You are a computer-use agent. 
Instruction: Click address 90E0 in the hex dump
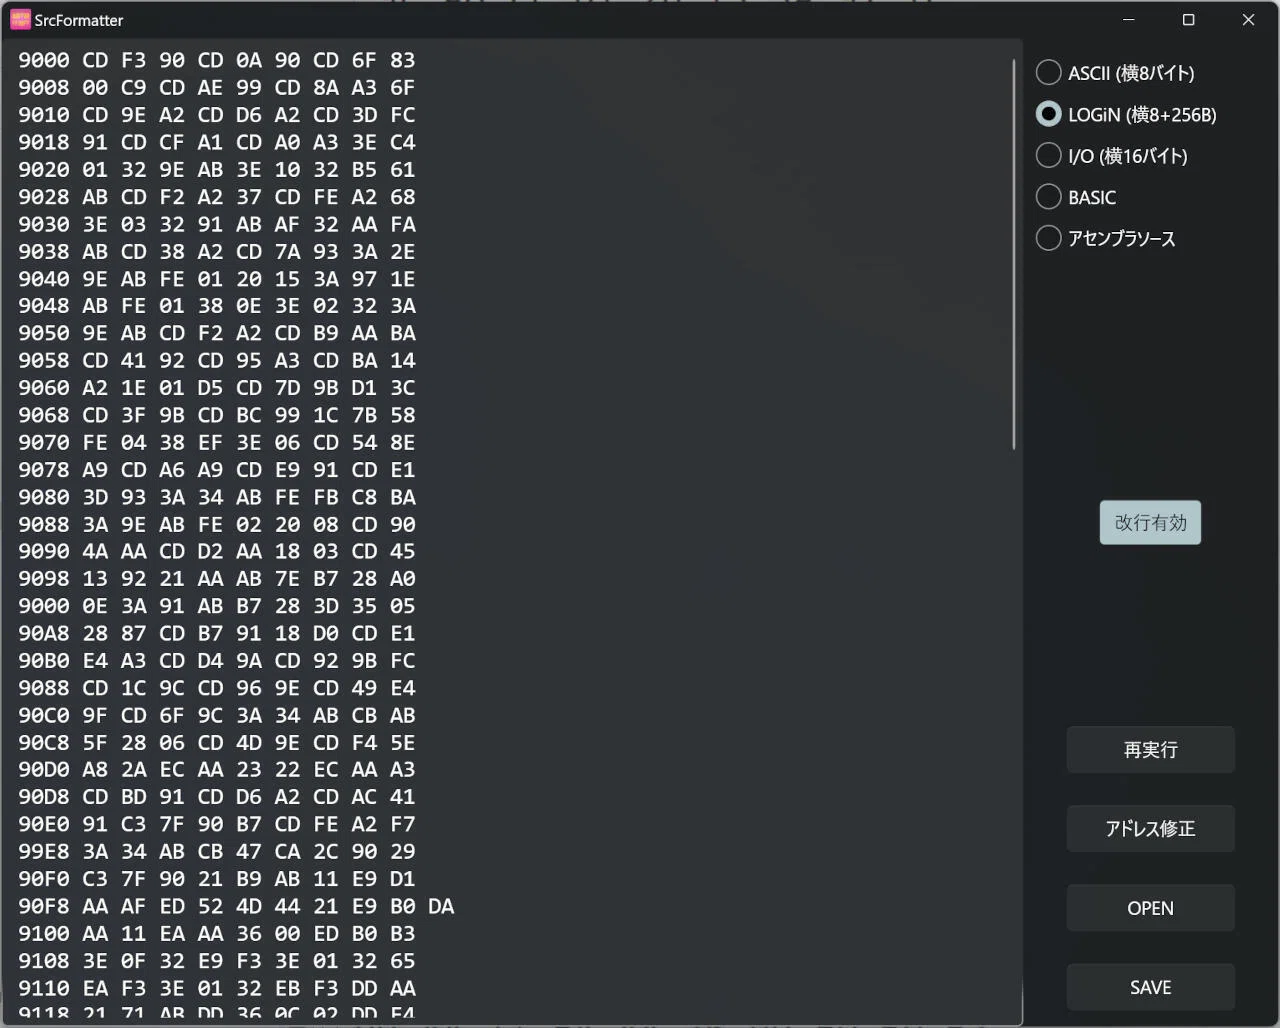pyautogui.click(x=44, y=824)
